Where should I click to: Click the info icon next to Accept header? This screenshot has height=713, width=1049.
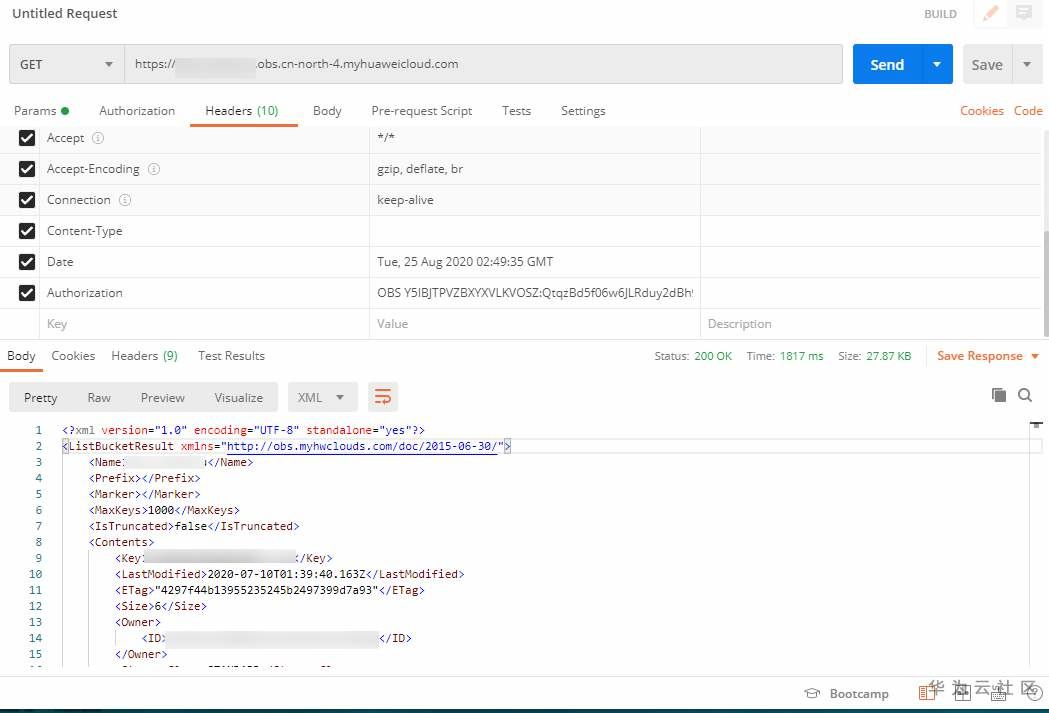pyautogui.click(x=98, y=138)
